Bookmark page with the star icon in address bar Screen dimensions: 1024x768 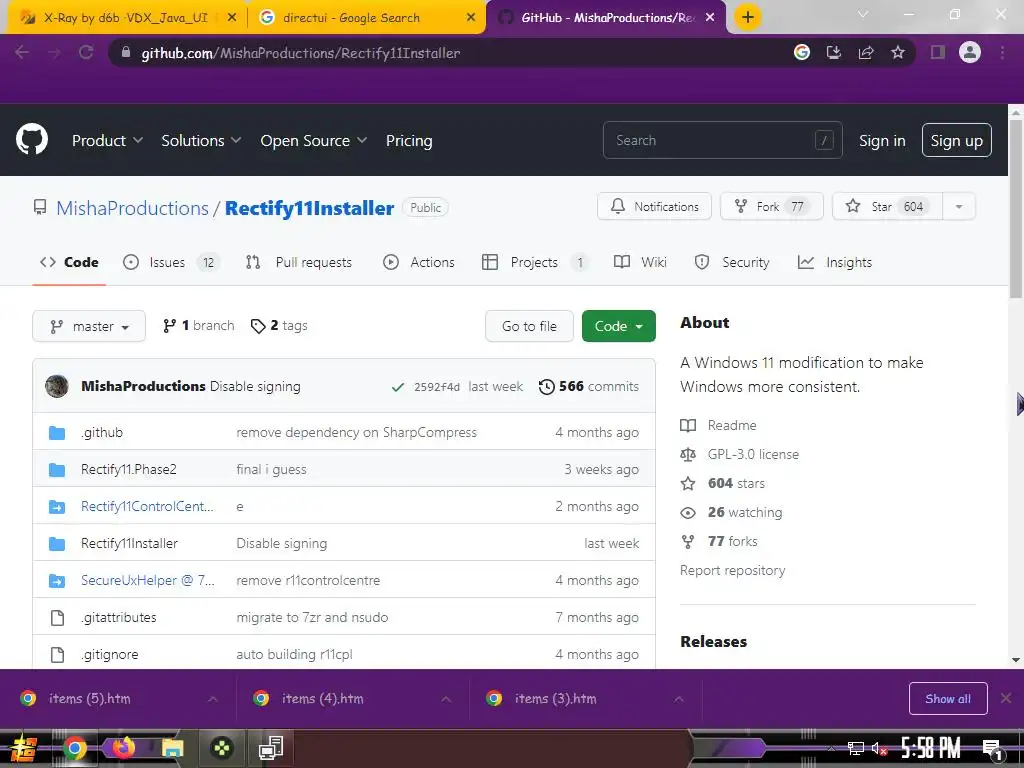pyautogui.click(x=897, y=53)
